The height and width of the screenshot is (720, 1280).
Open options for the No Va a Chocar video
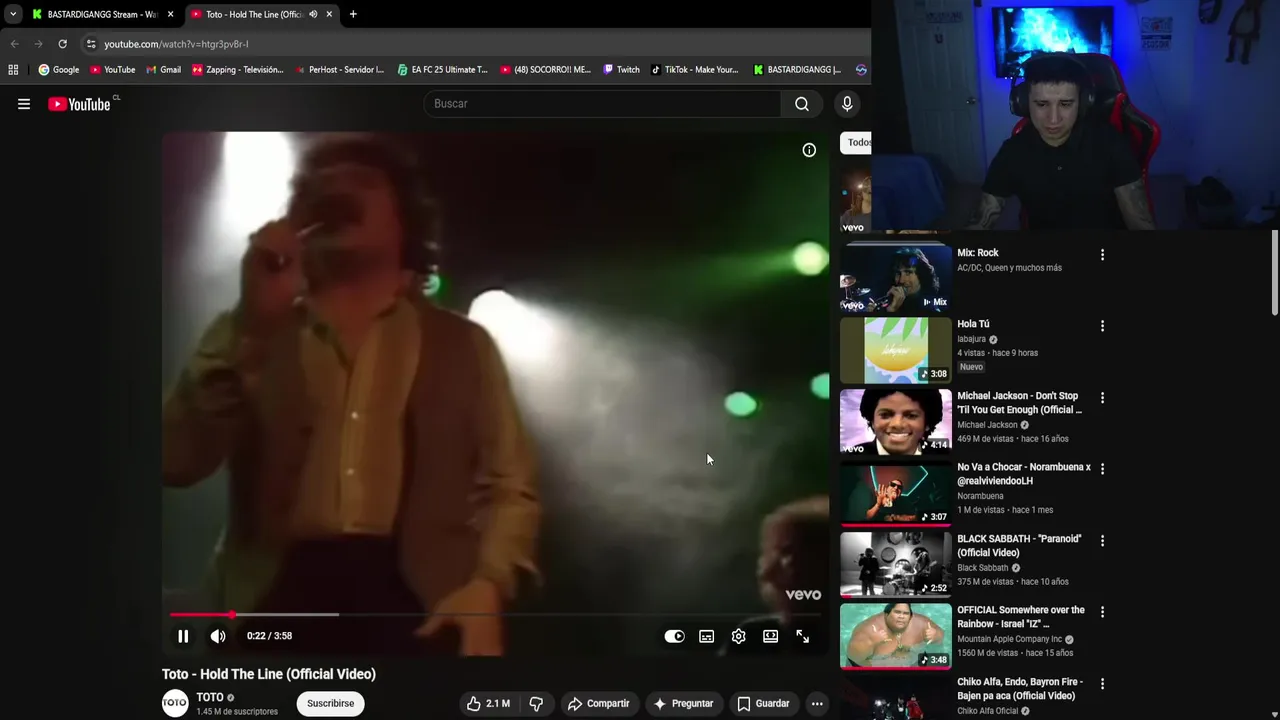click(1102, 469)
